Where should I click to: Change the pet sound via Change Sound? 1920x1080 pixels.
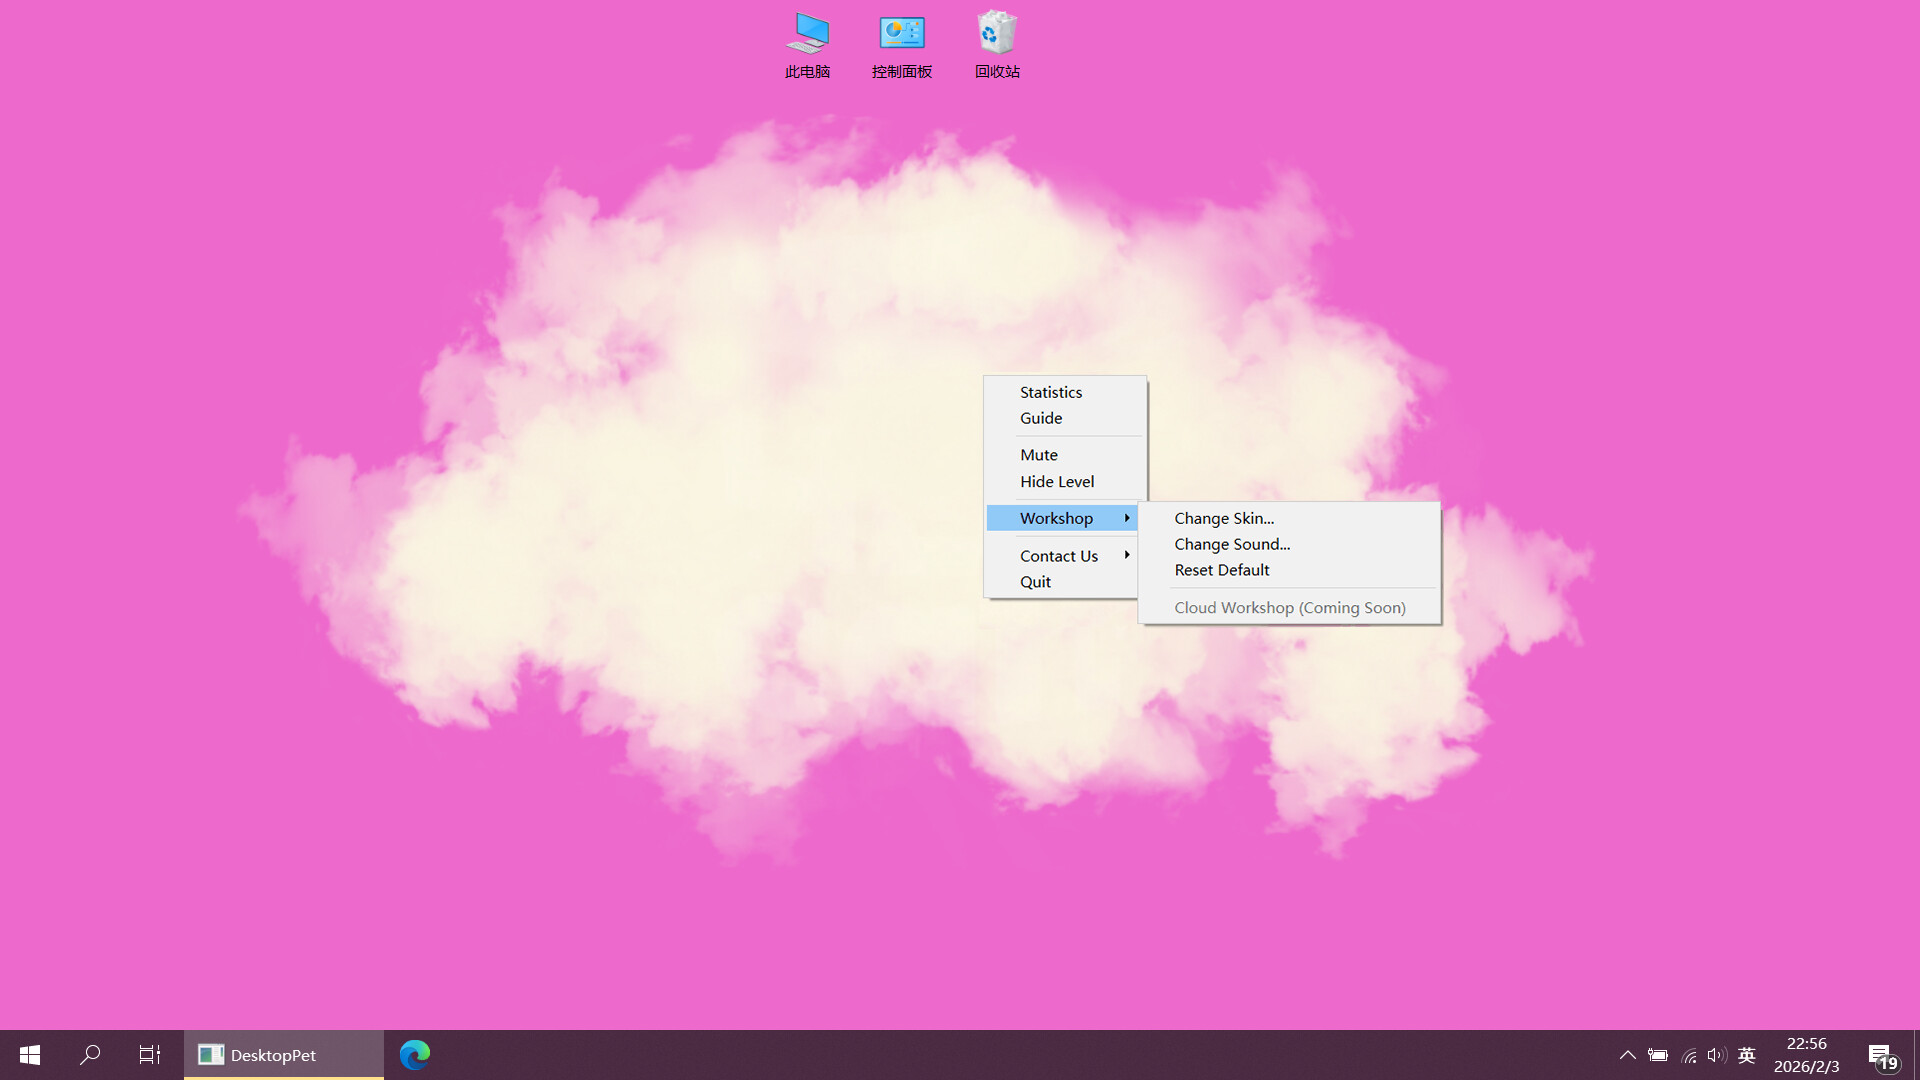[x=1231, y=544]
